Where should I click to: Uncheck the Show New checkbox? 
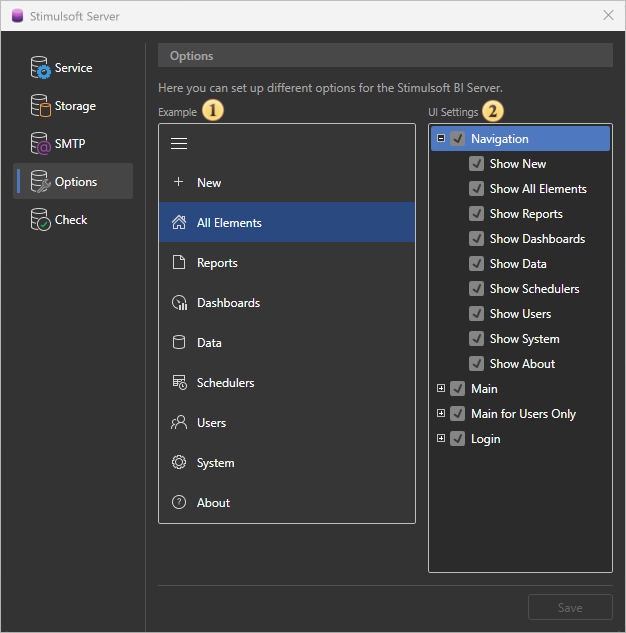pyautogui.click(x=477, y=164)
